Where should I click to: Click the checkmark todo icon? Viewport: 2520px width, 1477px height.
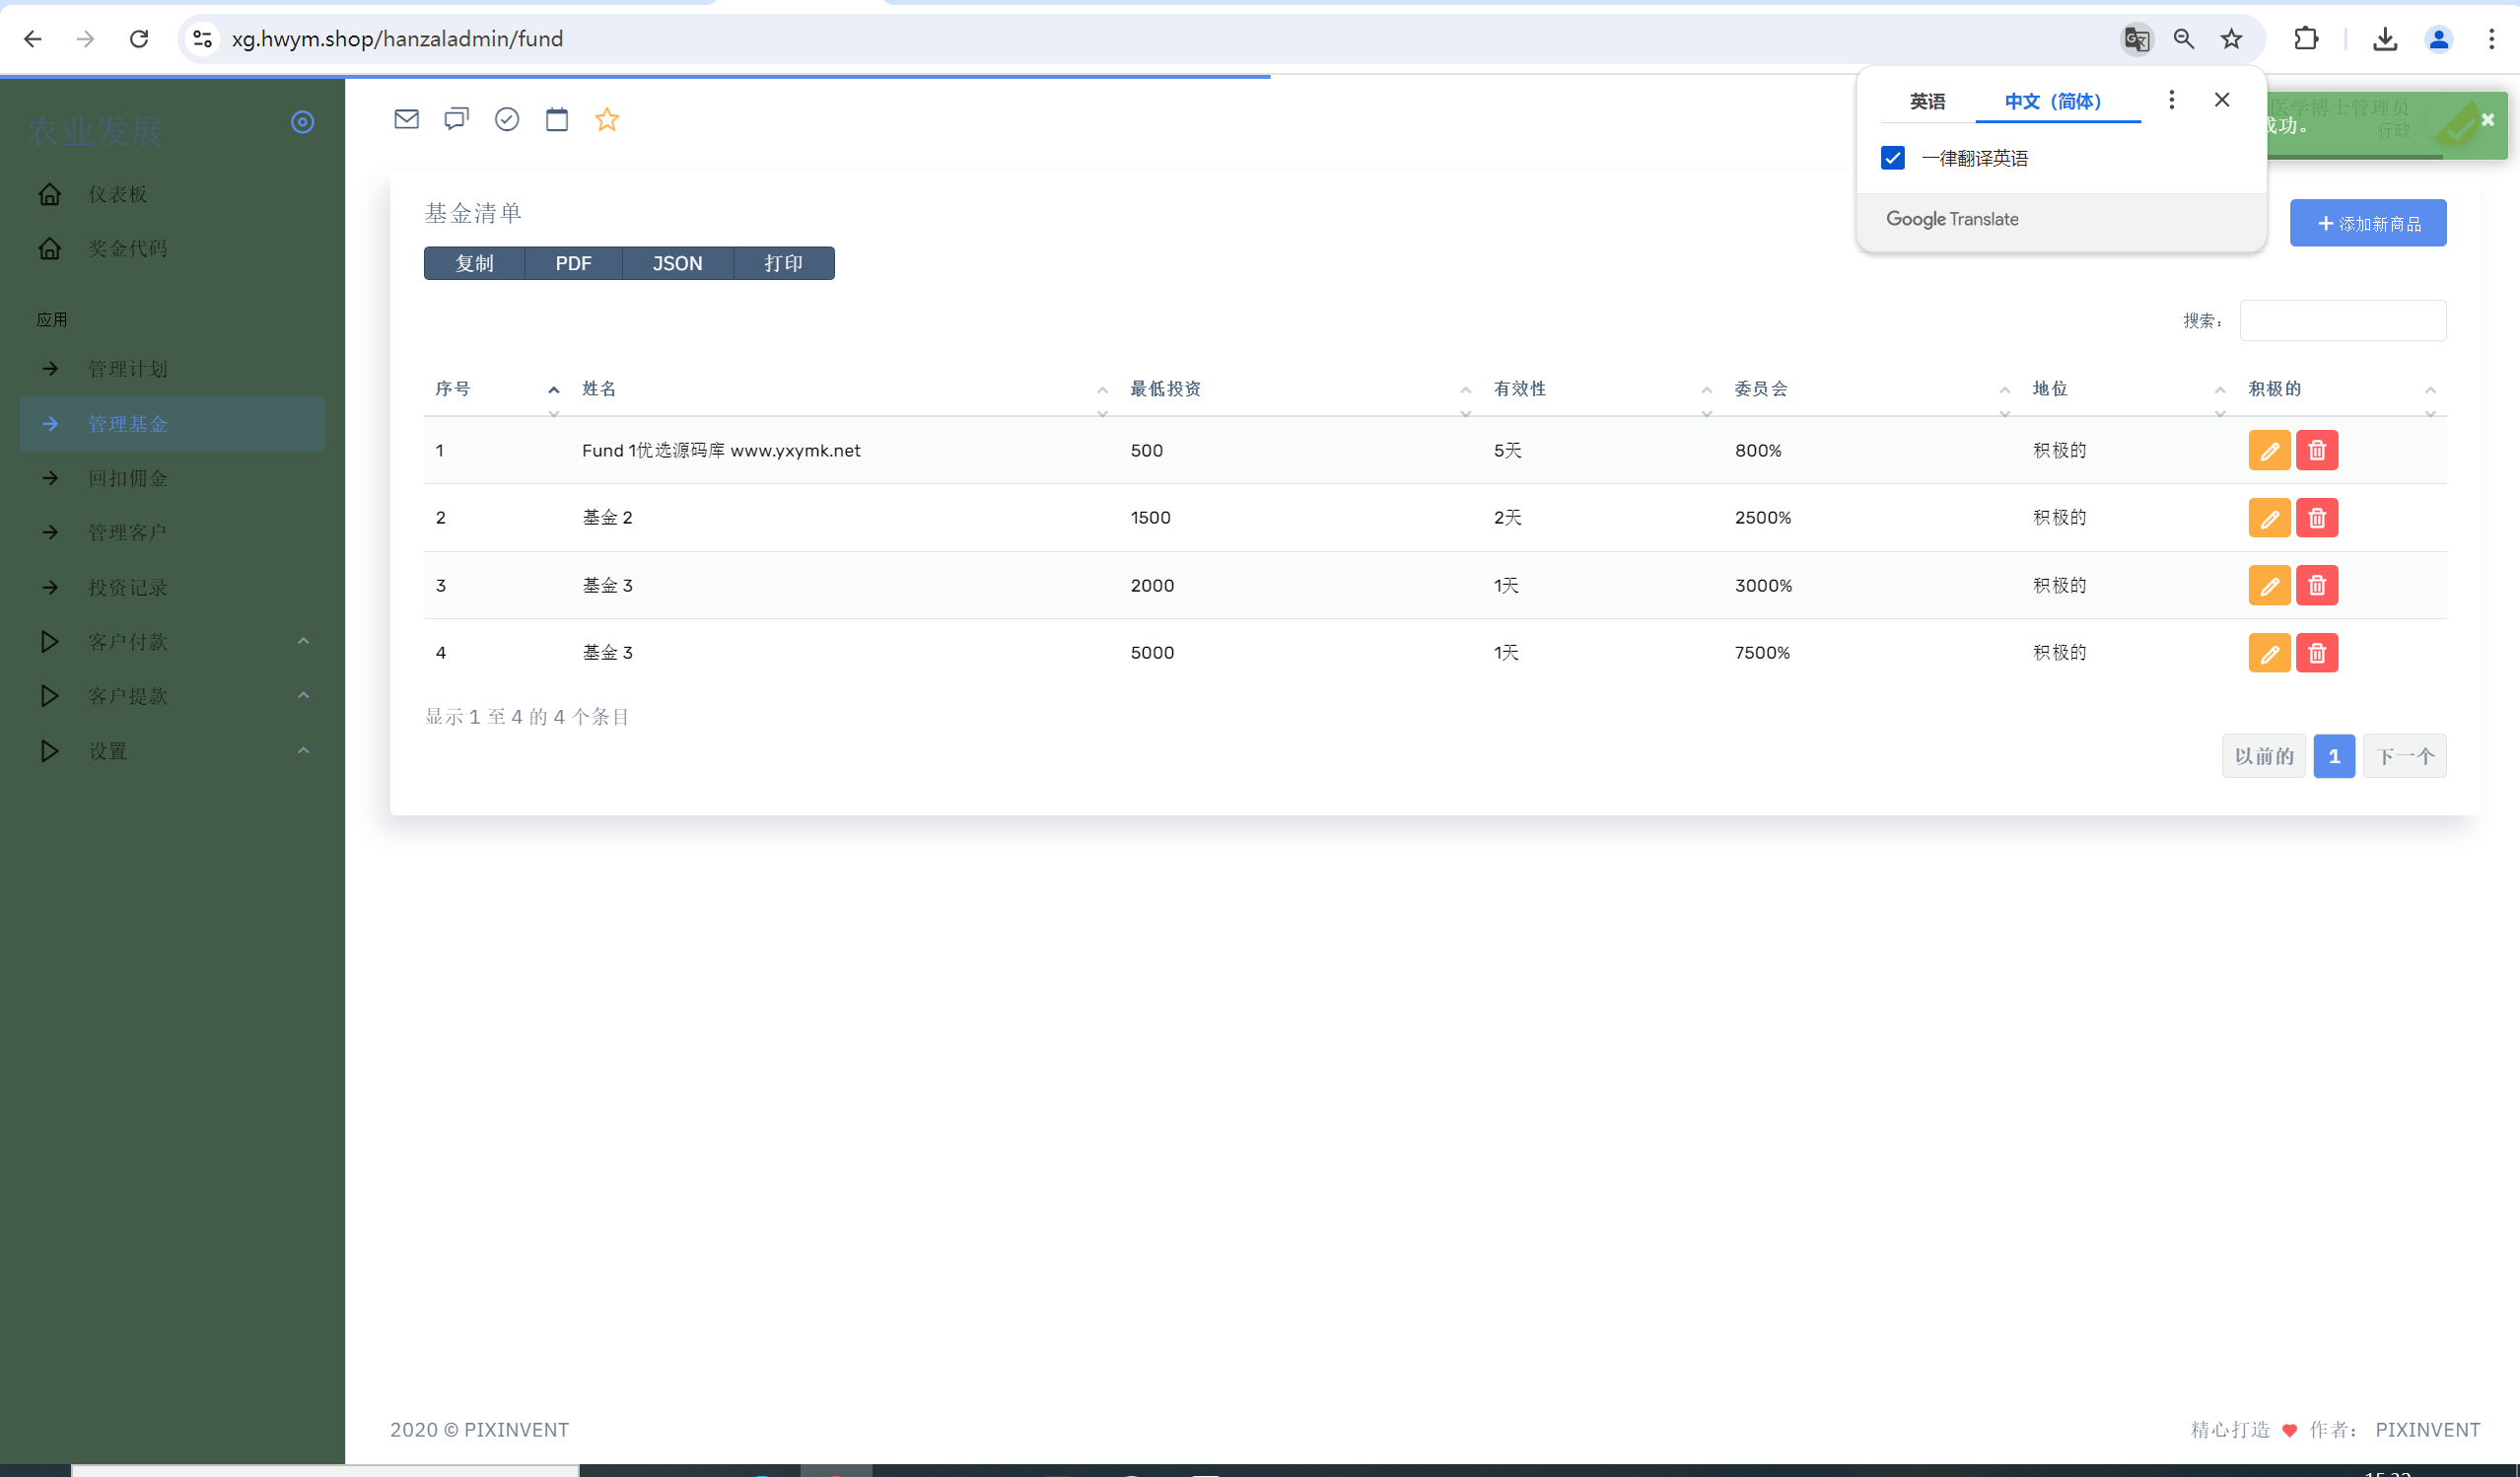(x=507, y=120)
